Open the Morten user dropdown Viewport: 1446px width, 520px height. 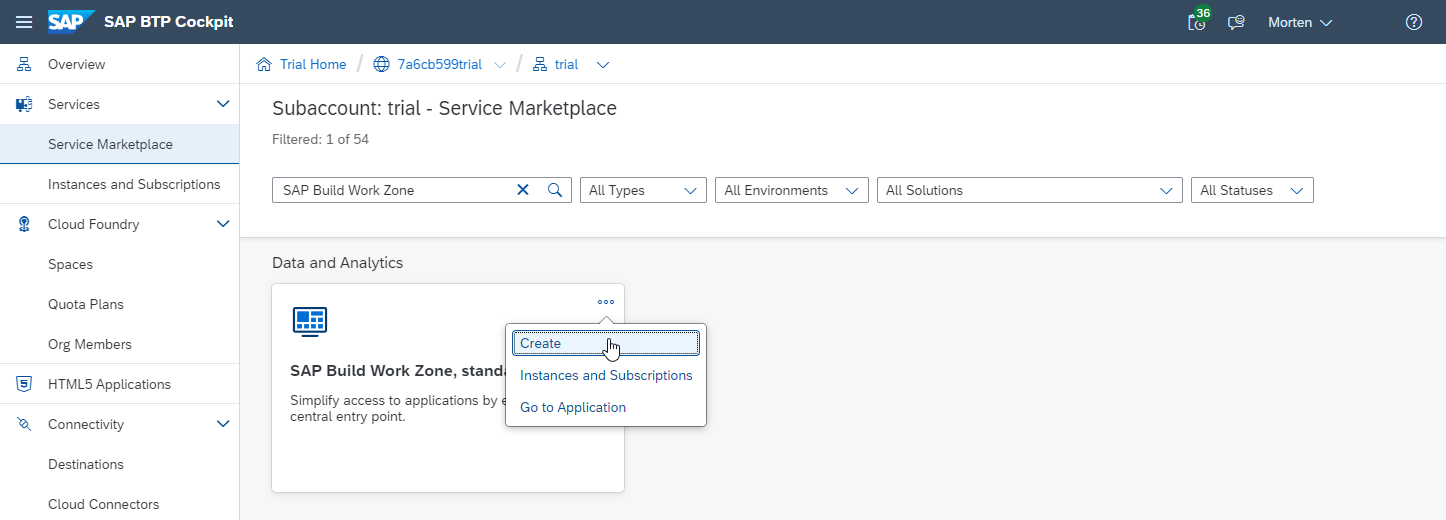1300,22
